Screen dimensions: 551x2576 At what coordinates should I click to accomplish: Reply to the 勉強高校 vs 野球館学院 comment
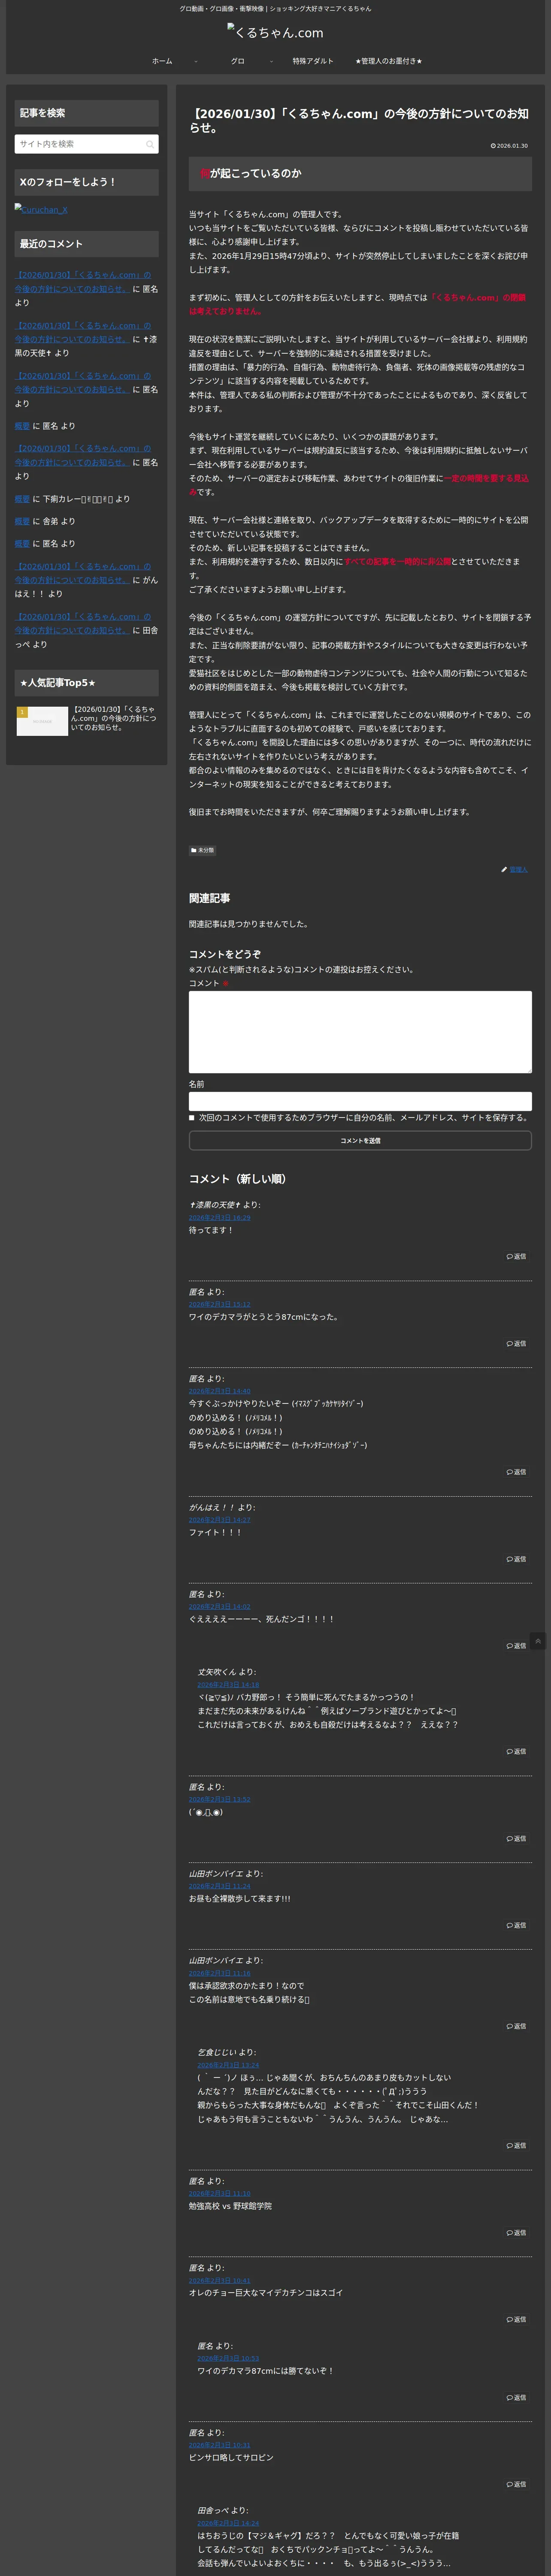(x=516, y=2232)
